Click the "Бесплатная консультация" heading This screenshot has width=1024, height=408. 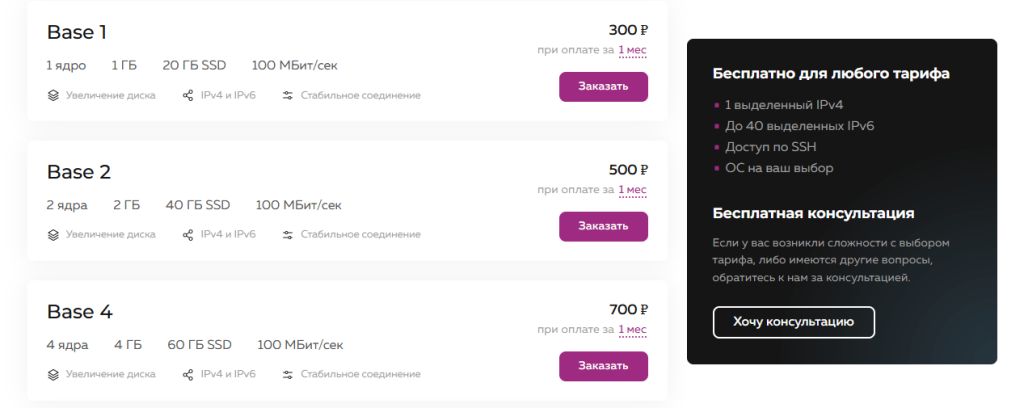pos(813,213)
